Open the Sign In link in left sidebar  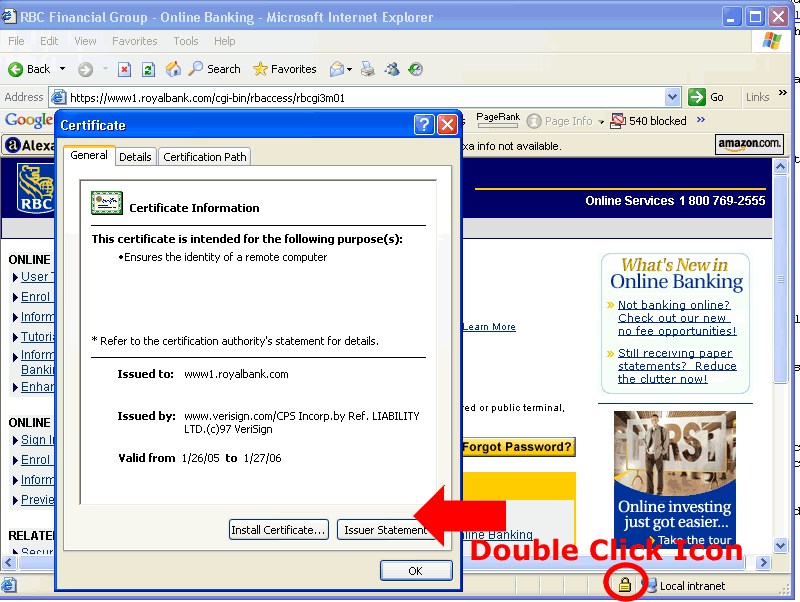coord(37,440)
